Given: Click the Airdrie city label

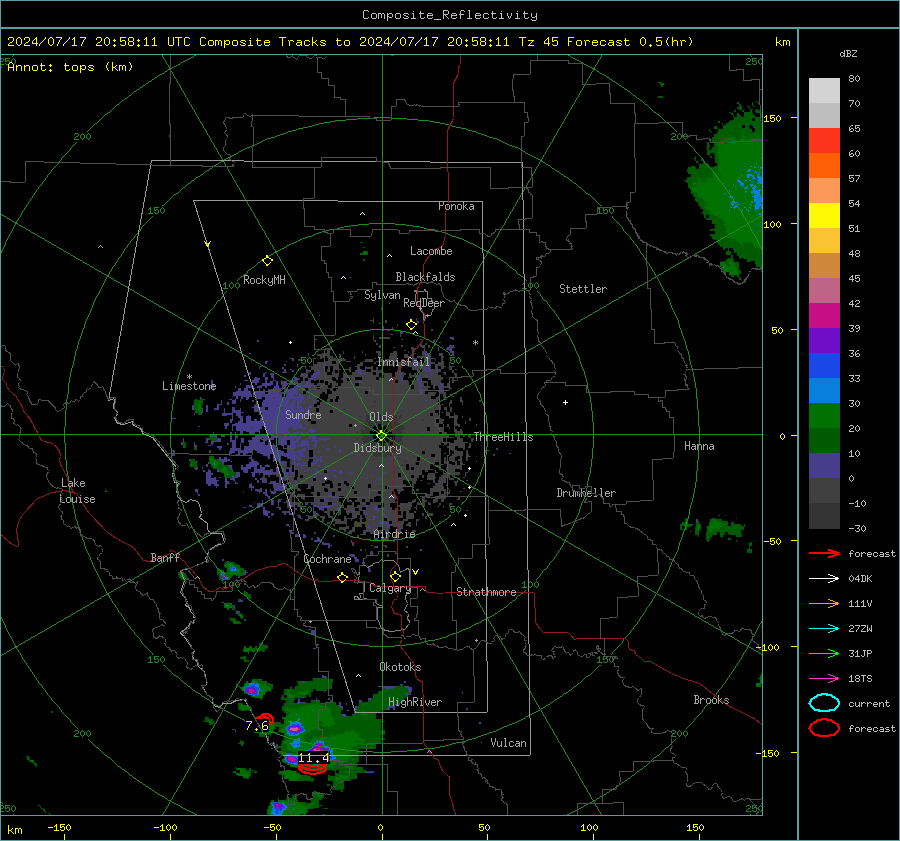Looking at the screenshot, I should coord(394,534).
